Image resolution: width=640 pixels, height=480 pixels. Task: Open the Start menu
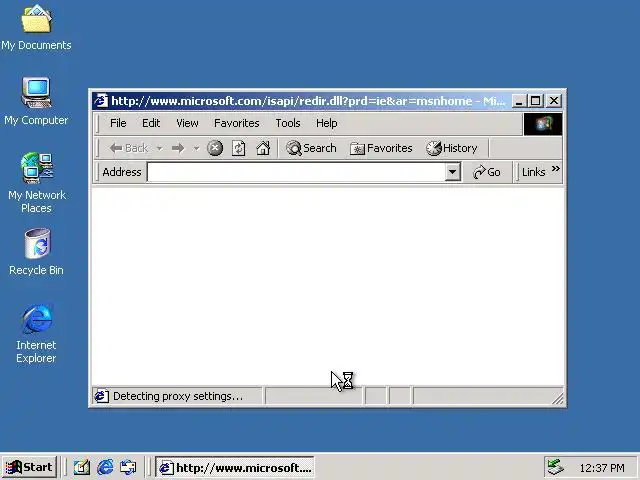(29, 467)
